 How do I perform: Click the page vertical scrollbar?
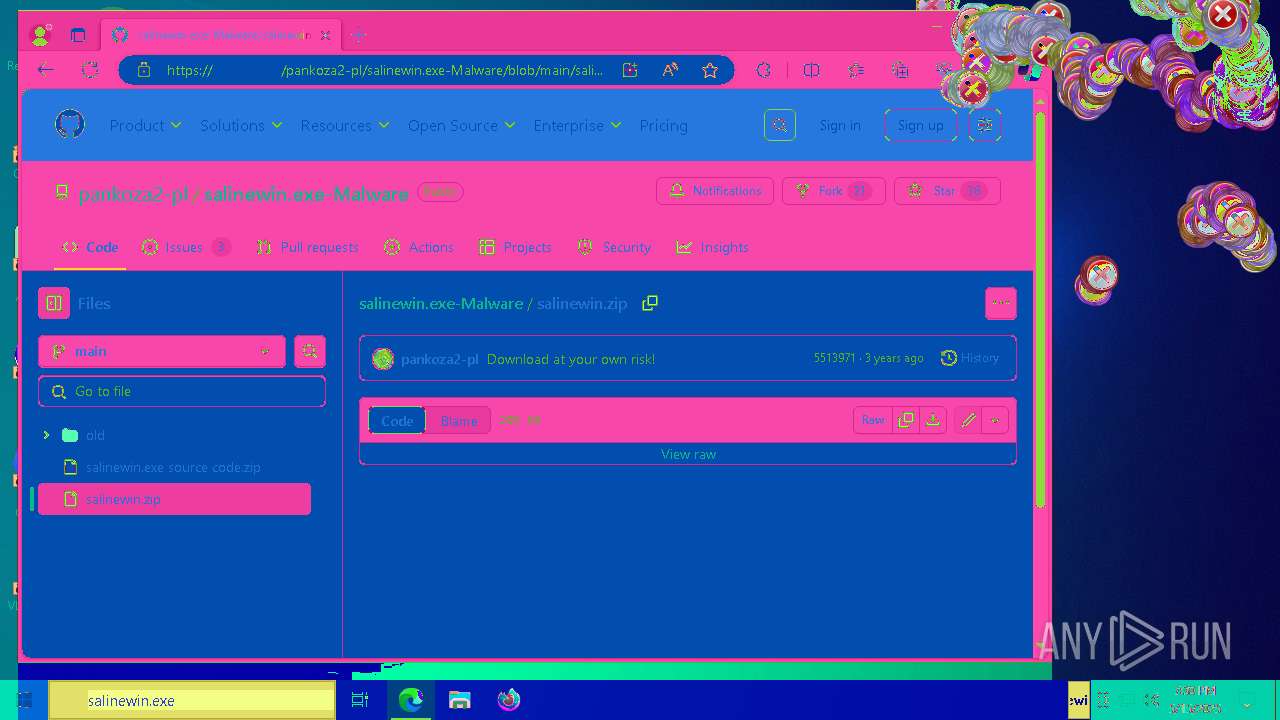(x=1040, y=310)
